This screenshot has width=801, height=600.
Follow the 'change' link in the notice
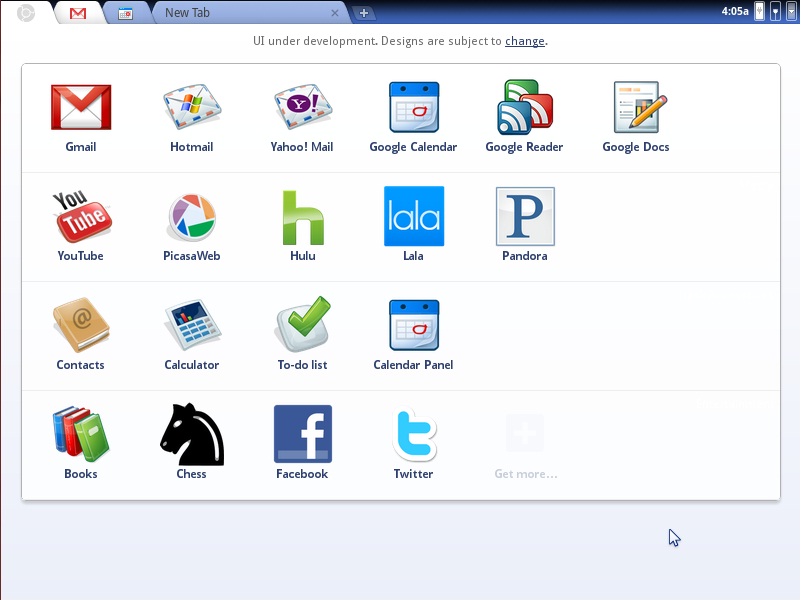click(x=525, y=41)
